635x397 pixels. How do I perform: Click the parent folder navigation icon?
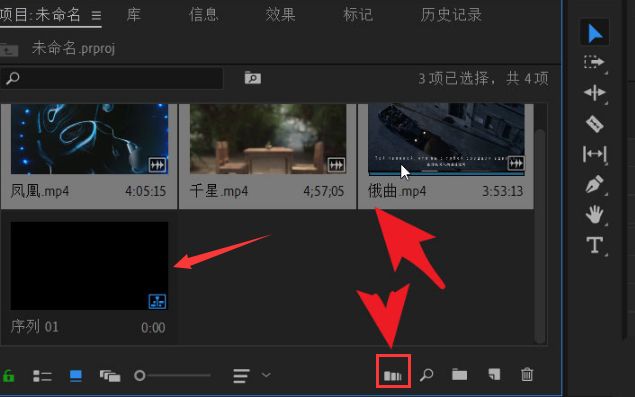(x=9, y=50)
